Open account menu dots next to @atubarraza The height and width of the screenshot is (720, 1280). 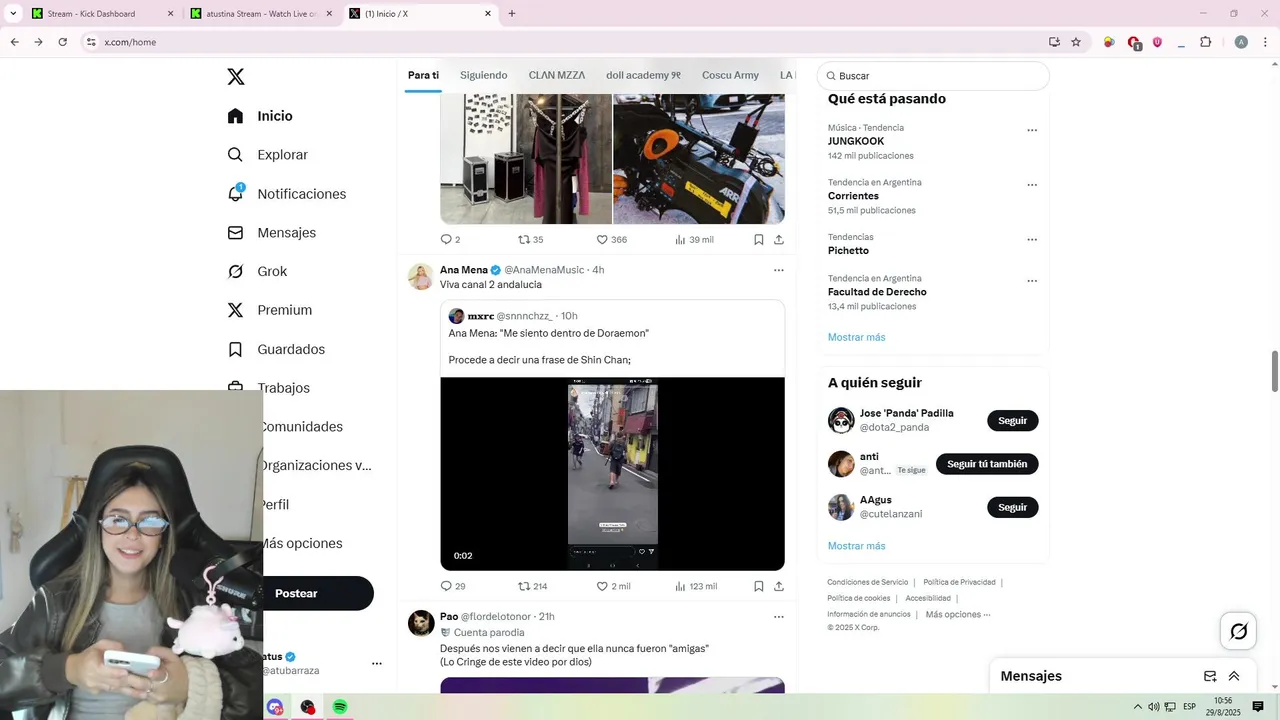tap(377, 663)
